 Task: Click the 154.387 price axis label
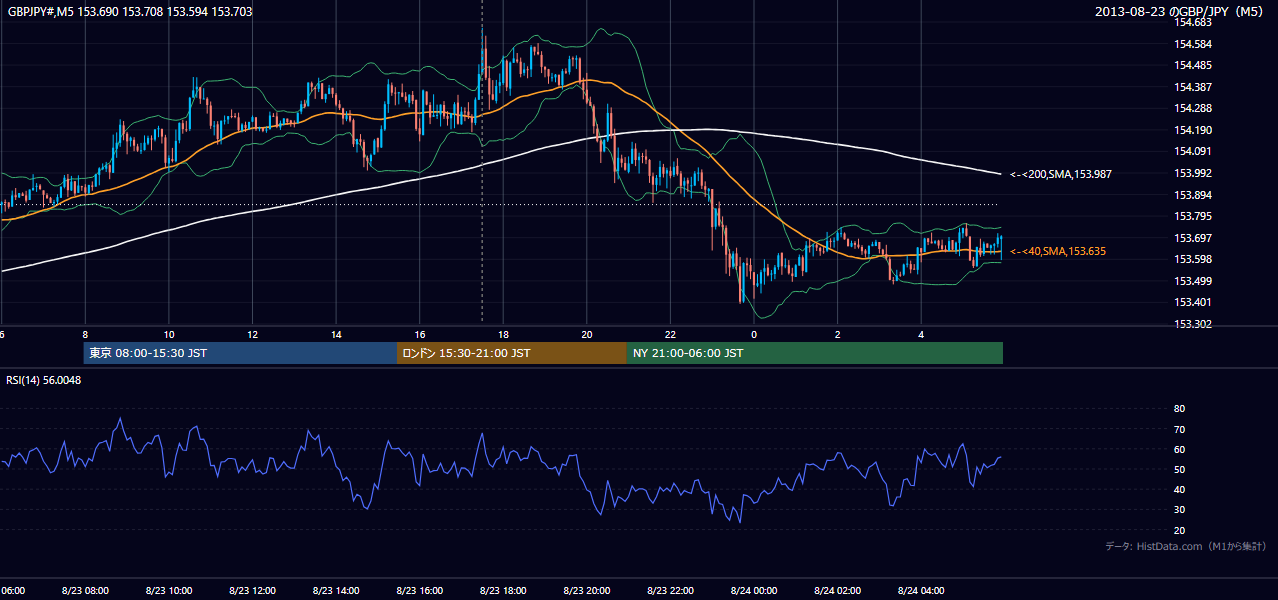coord(1193,87)
